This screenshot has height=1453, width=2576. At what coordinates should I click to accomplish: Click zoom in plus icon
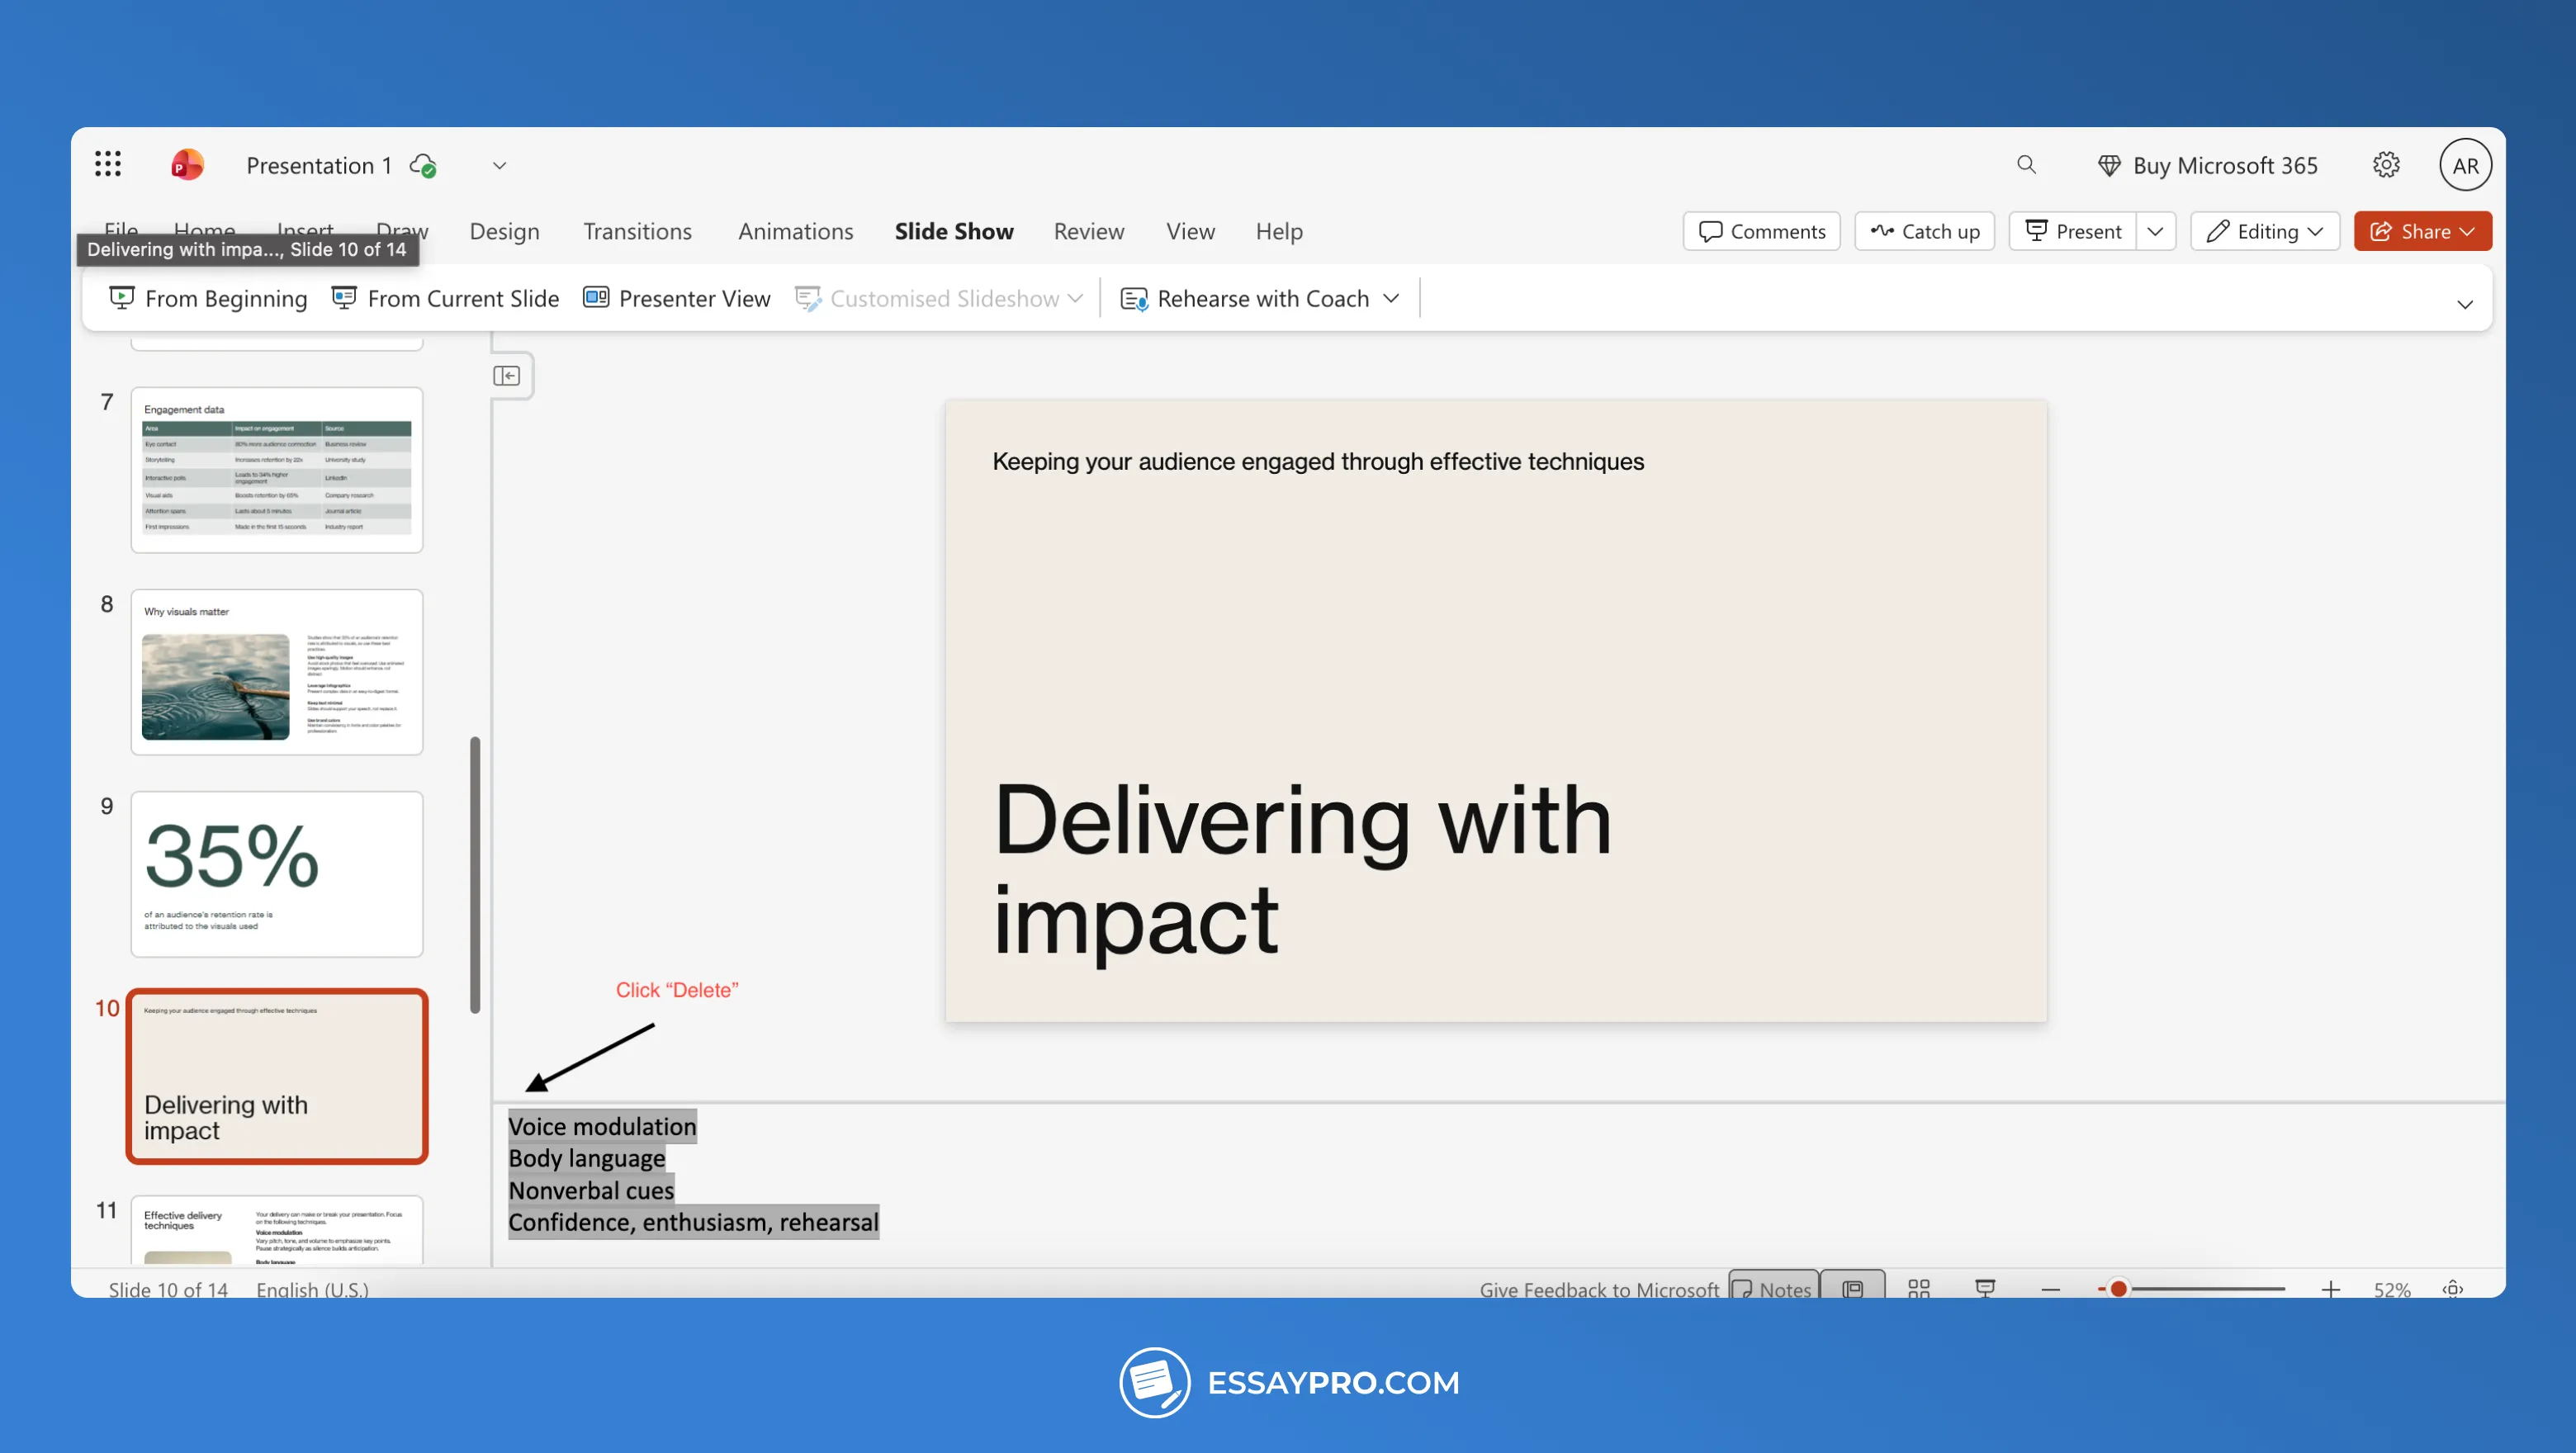coord(2330,1289)
